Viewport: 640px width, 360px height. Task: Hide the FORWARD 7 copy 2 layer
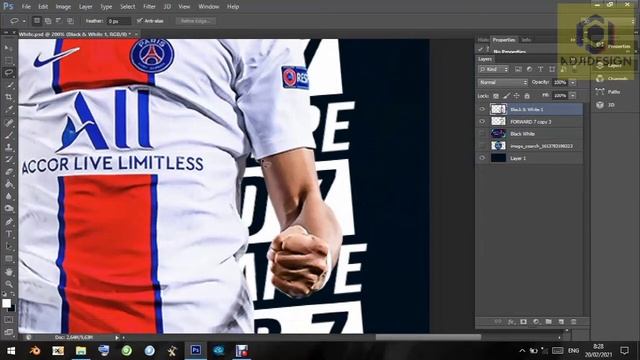tap(482, 122)
